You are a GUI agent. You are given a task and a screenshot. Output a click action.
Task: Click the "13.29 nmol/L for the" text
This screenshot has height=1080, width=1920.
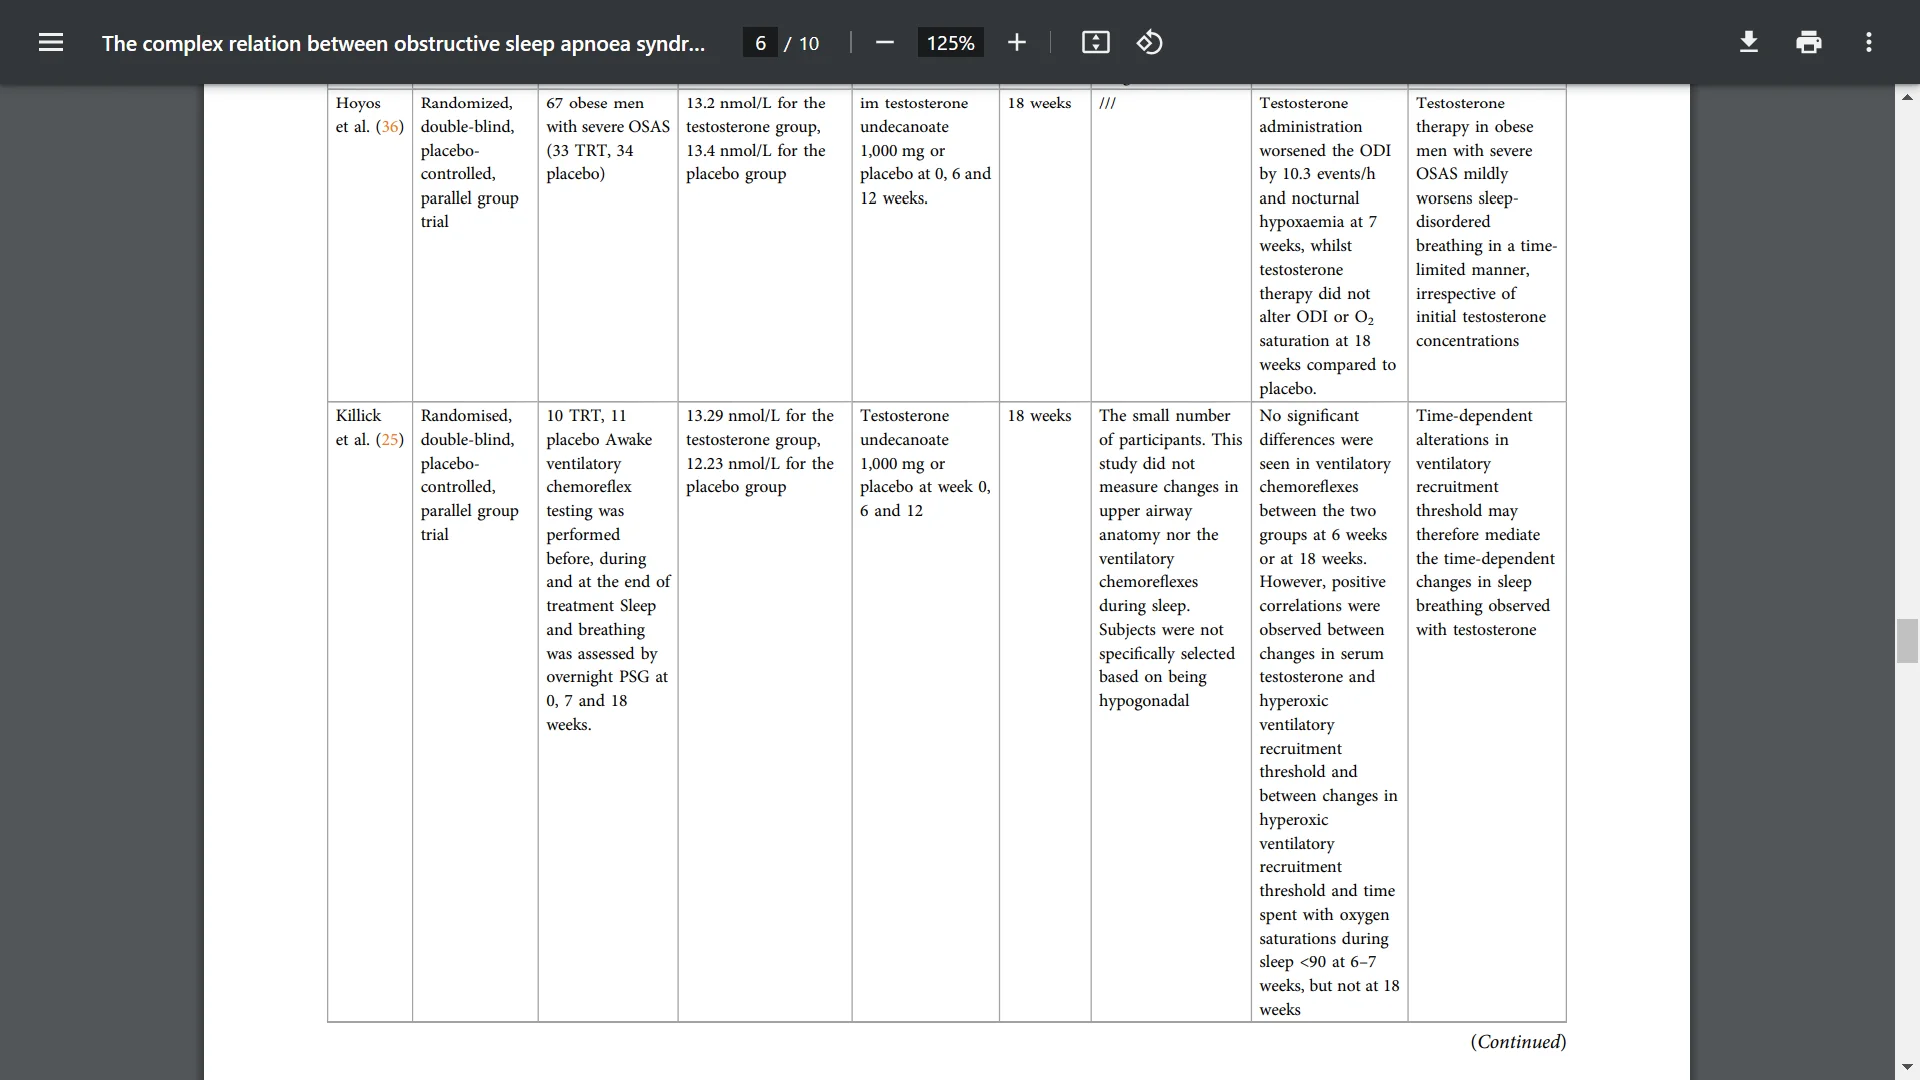click(x=760, y=416)
